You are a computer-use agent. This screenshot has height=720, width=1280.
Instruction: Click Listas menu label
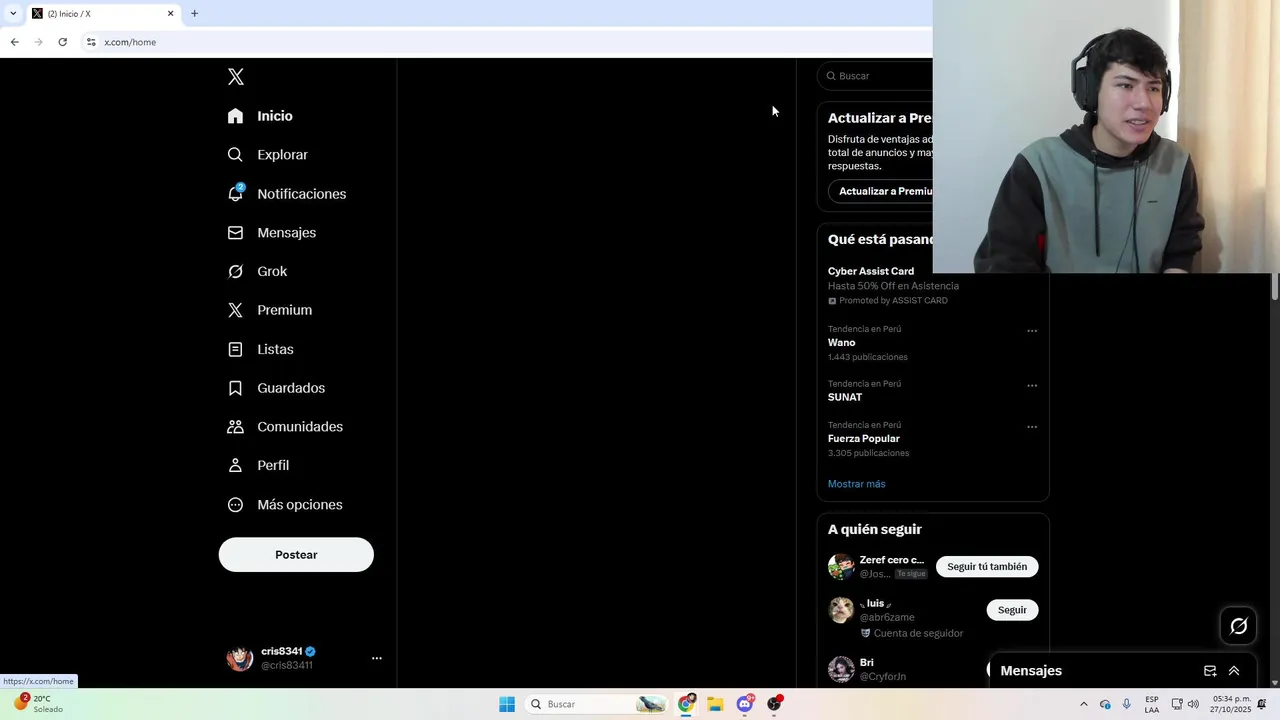point(275,349)
